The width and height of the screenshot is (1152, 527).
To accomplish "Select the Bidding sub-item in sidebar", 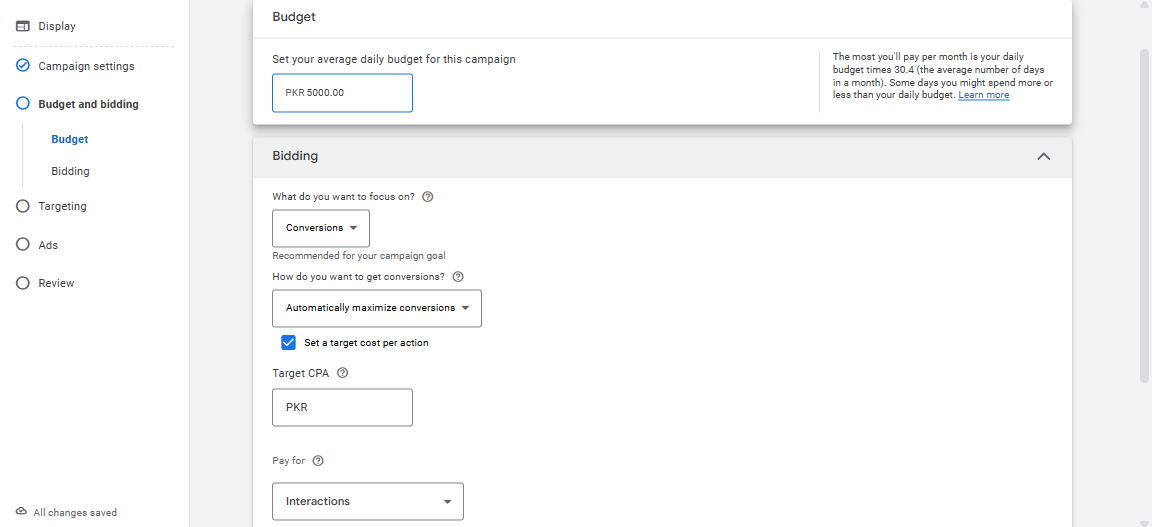I will click(71, 171).
